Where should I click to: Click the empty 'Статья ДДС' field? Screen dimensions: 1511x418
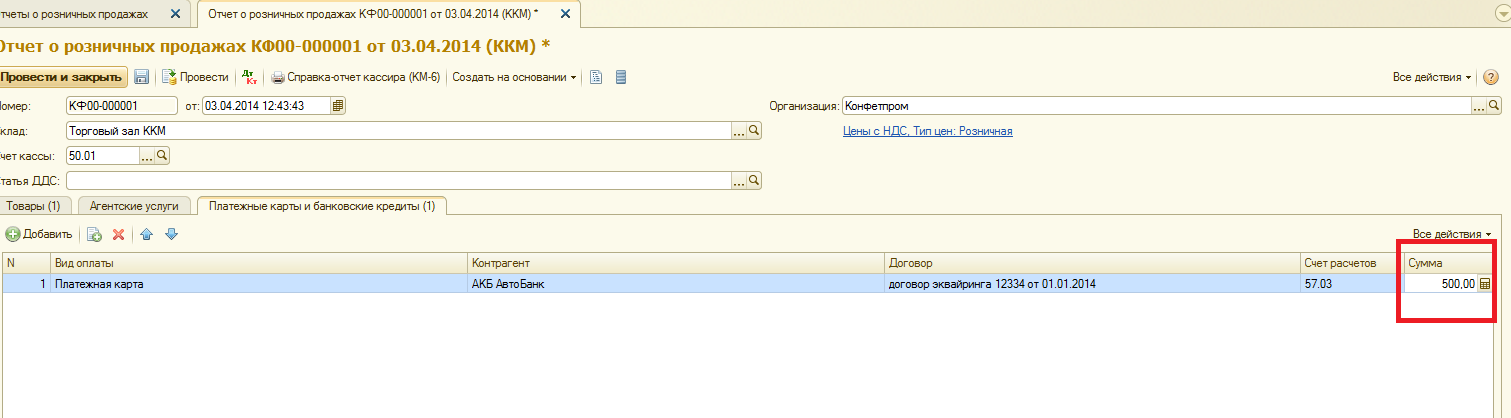click(398, 180)
